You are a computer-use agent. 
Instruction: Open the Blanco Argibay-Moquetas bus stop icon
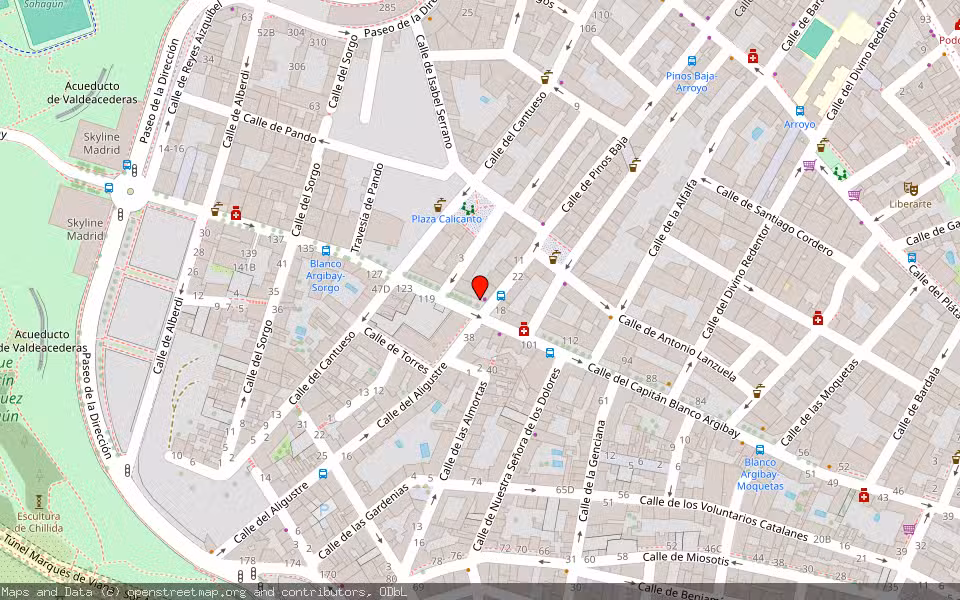[x=760, y=449]
